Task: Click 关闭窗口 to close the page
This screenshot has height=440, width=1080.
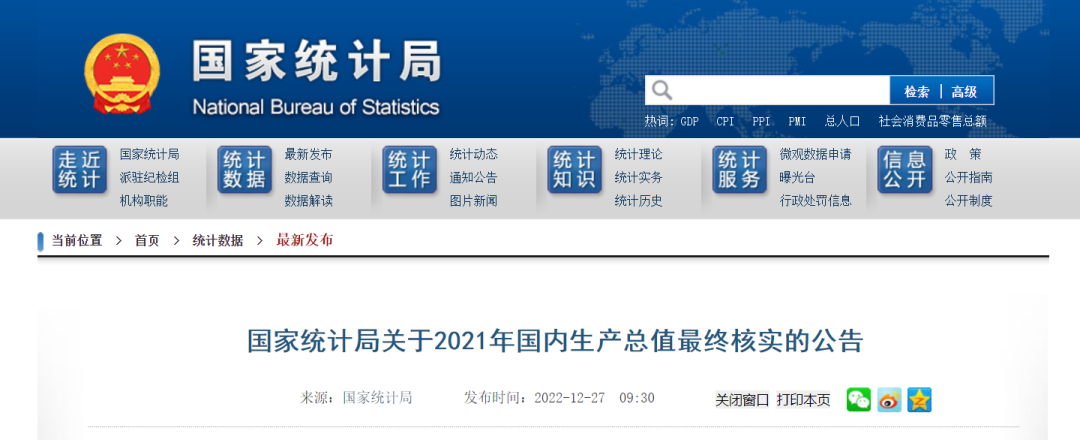Action: point(742,399)
